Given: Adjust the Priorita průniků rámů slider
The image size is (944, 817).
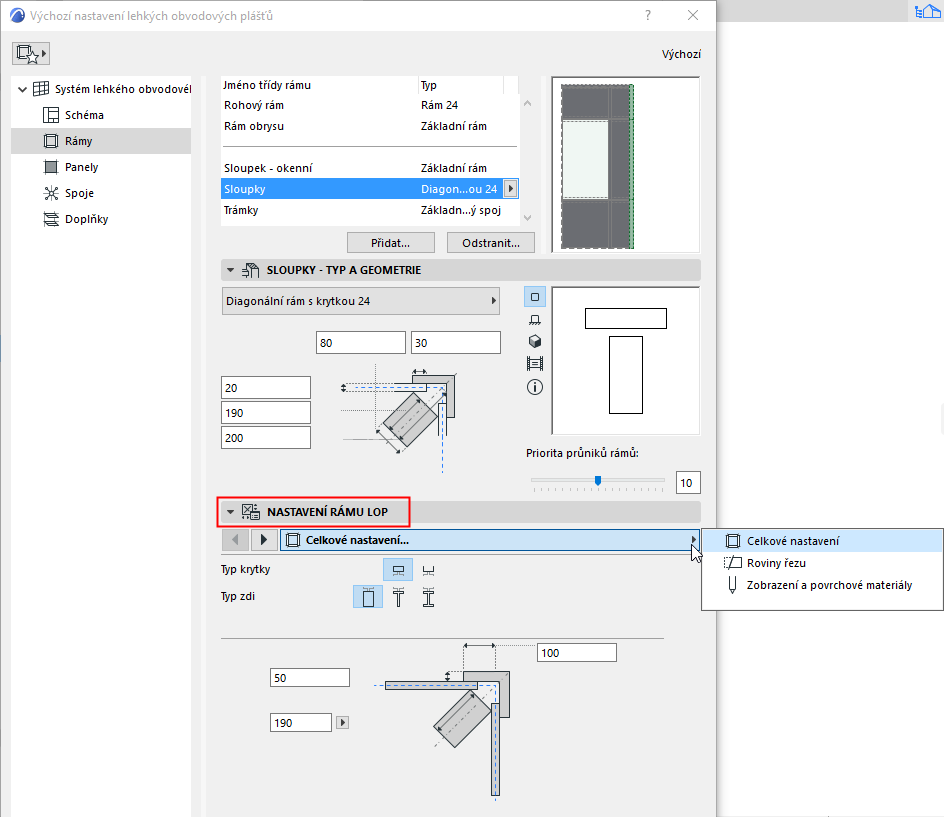Looking at the screenshot, I should coord(598,481).
